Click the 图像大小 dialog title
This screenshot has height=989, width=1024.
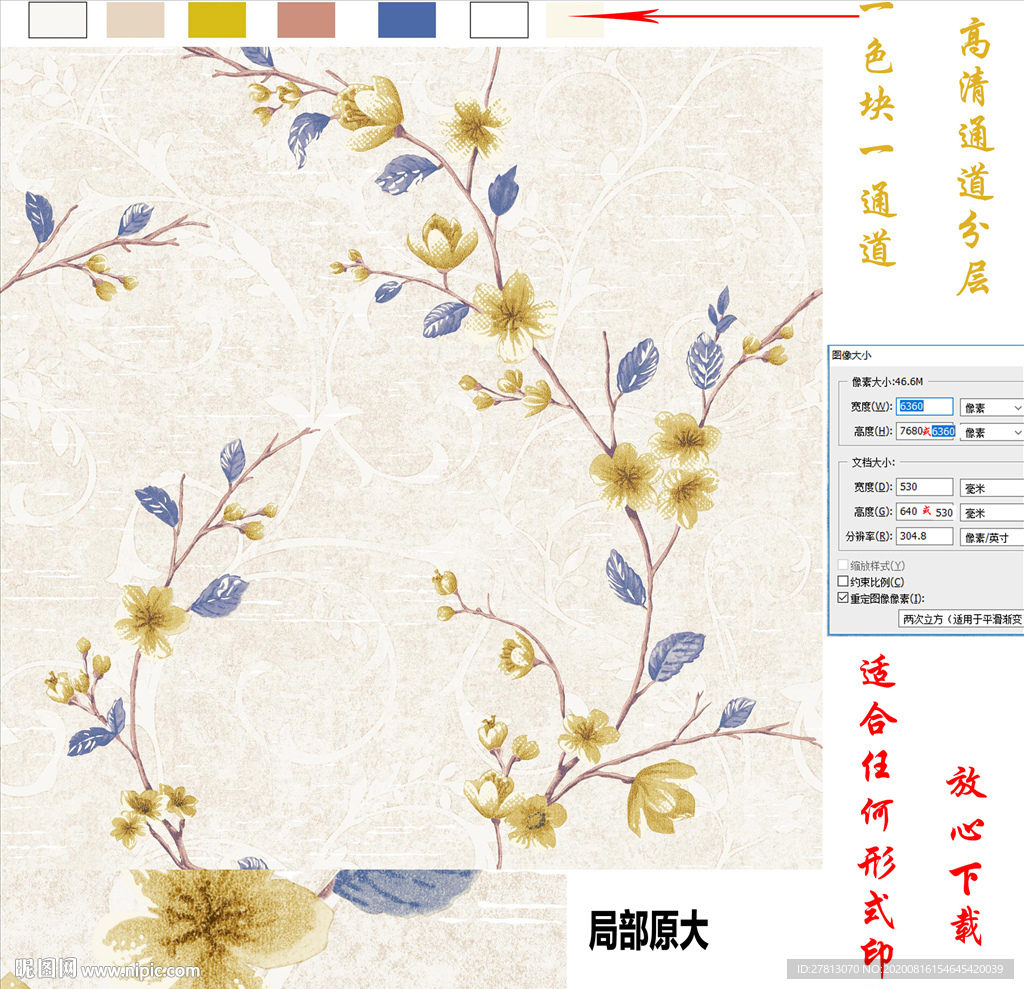click(x=851, y=355)
